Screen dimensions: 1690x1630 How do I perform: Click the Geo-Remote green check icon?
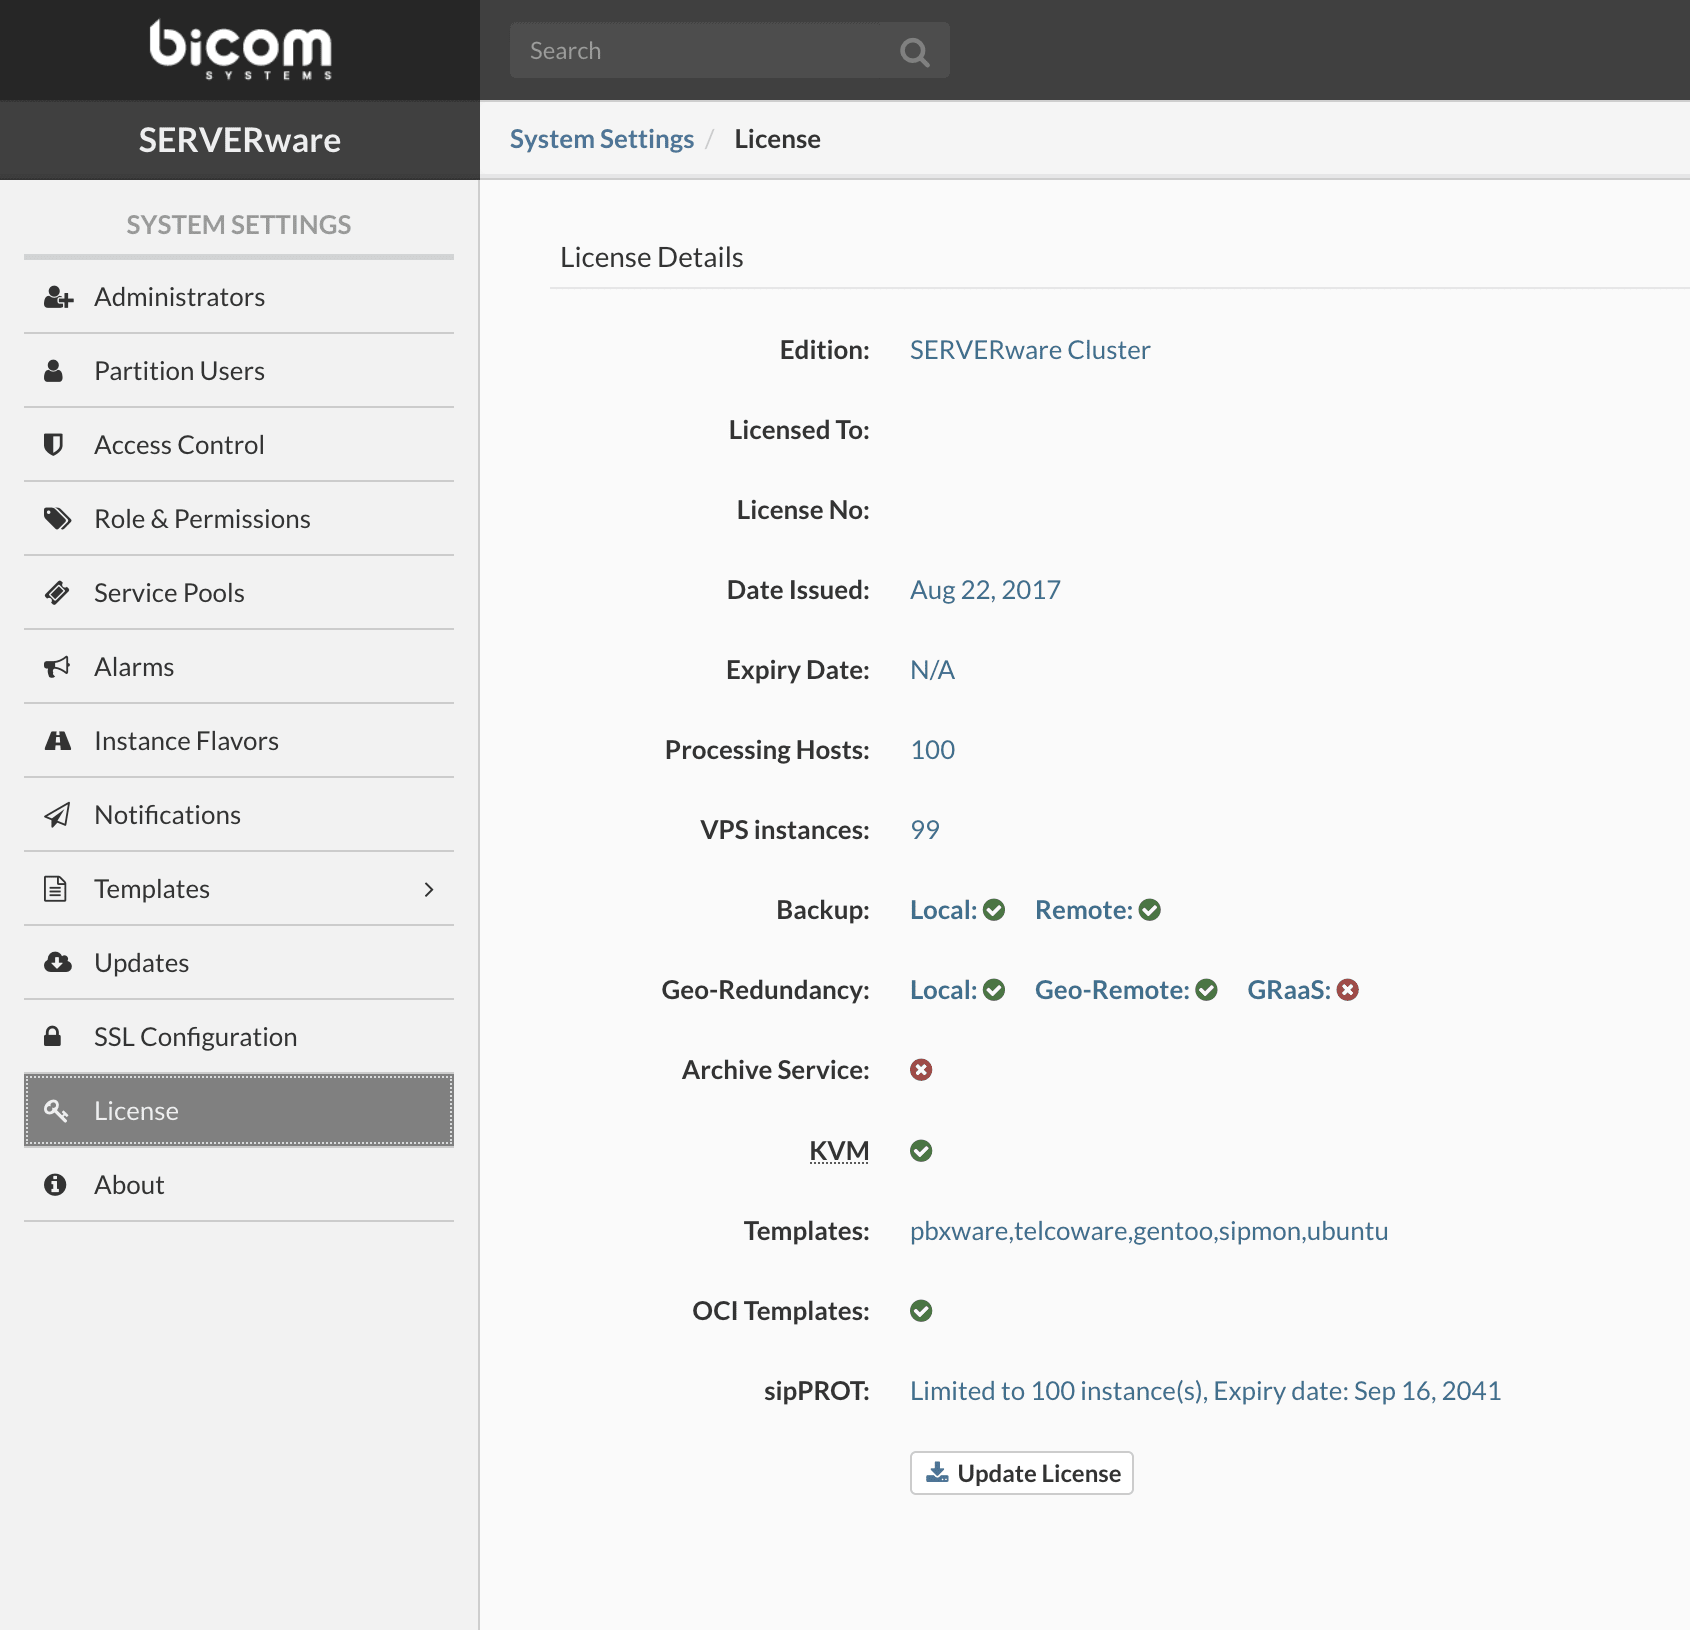[x=1207, y=990]
